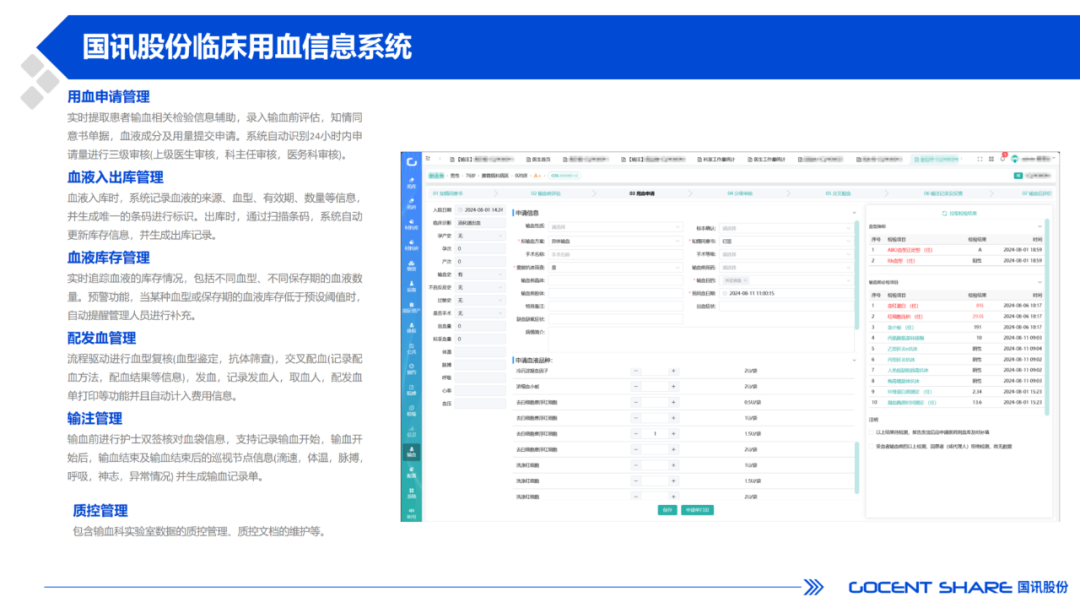Collapse the 血型检验 results section
Image resolution: width=1080 pixels, height=608 pixels.
1039,227
